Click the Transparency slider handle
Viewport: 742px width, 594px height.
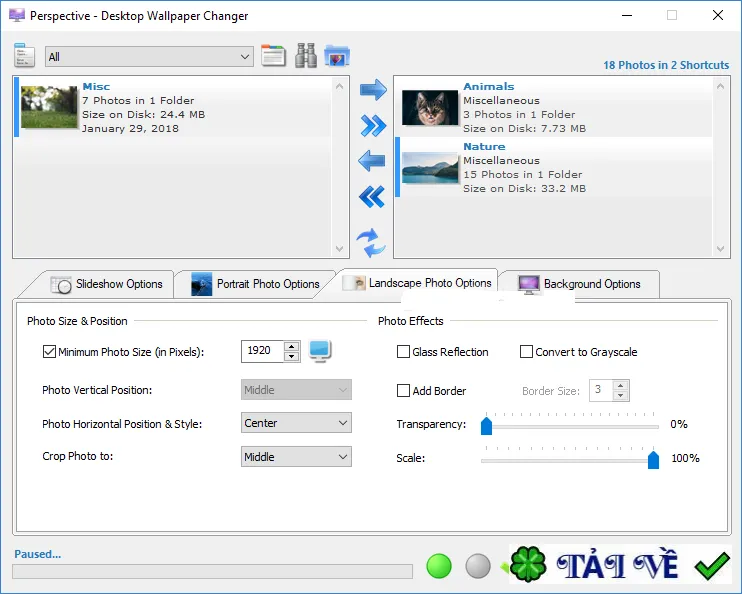pyautogui.click(x=486, y=425)
